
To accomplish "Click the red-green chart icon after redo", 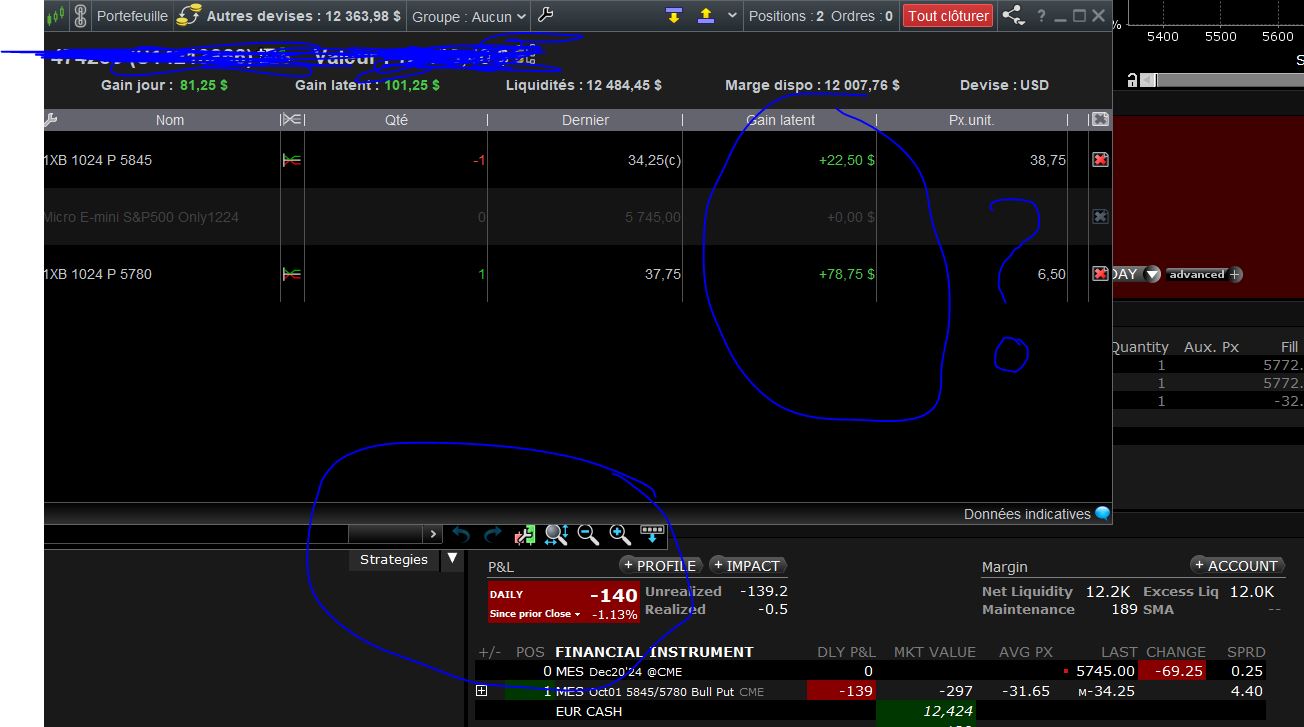I will (x=525, y=535).
